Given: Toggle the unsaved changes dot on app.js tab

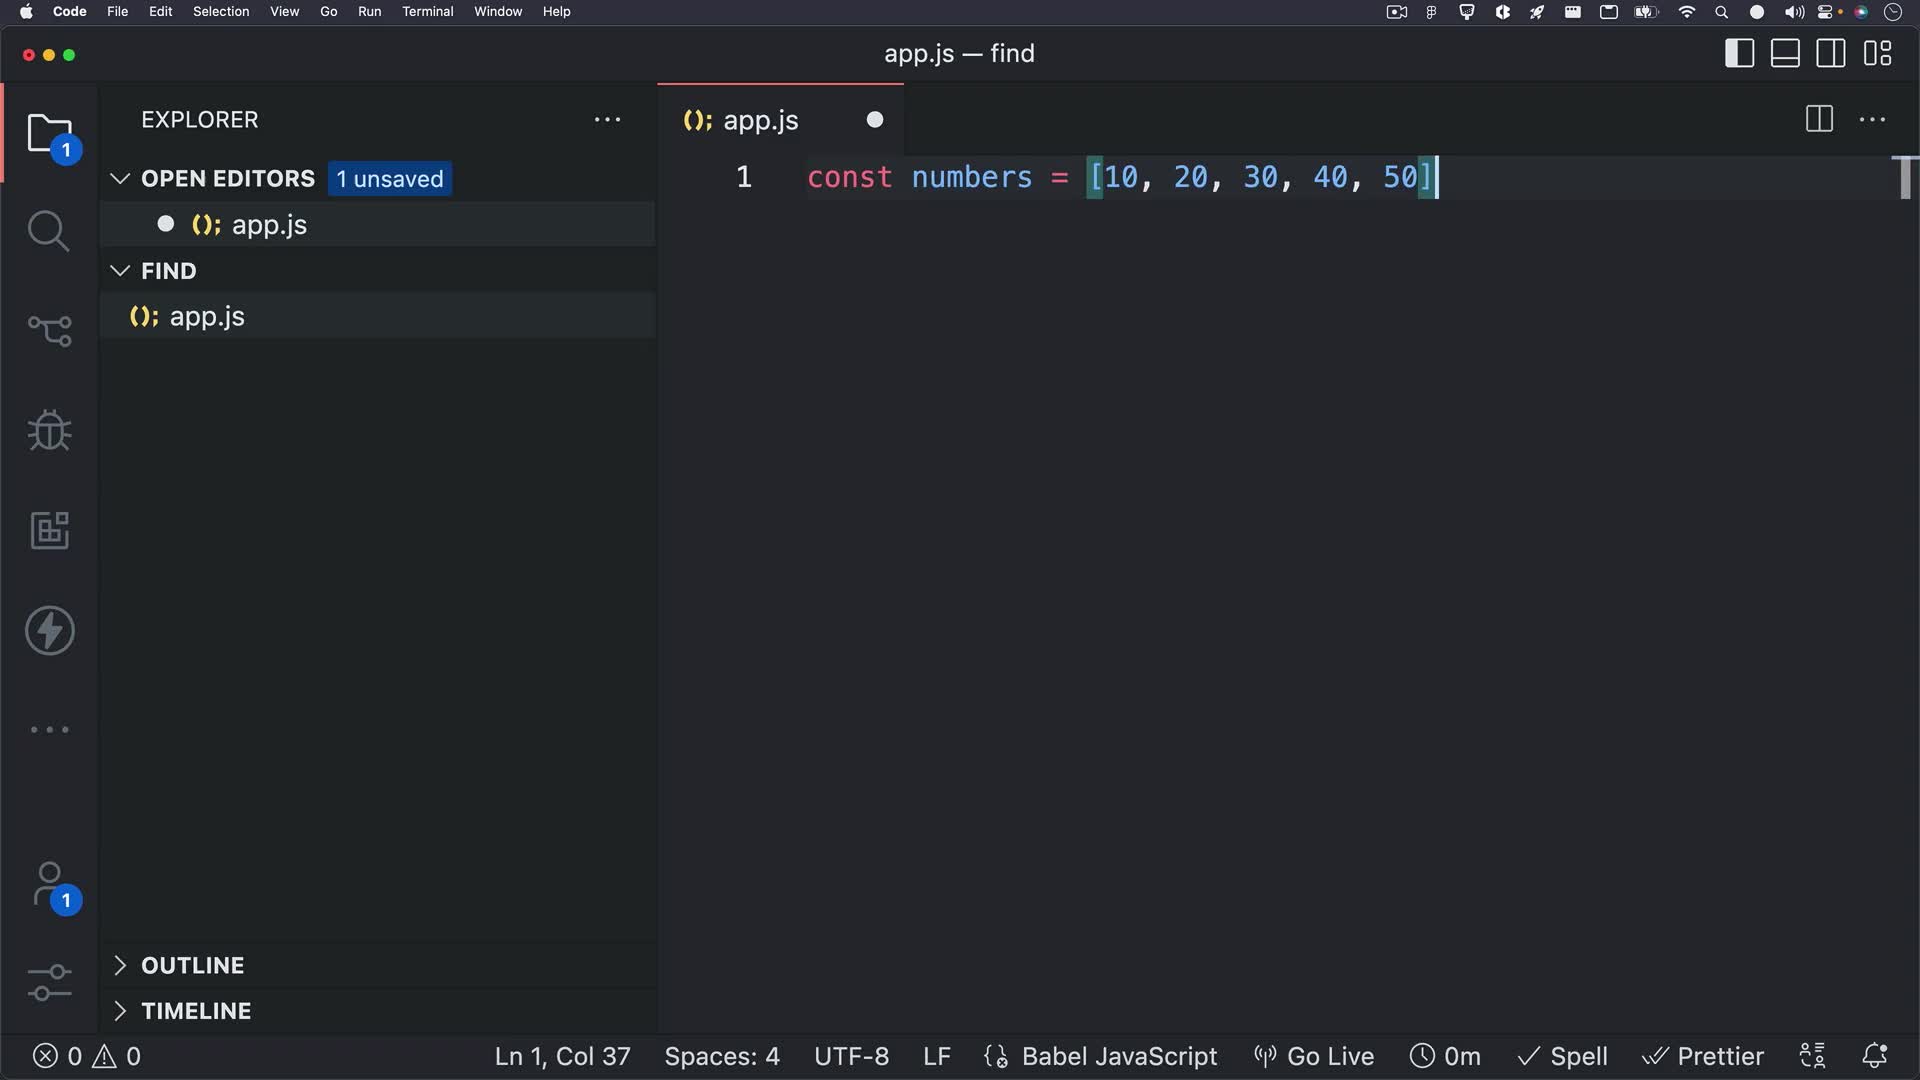Looking at the screenshot, I should [x=874, y=119].
